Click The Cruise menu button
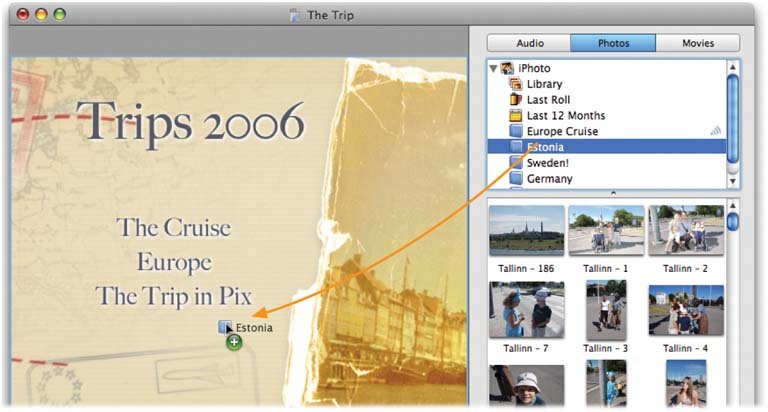This screenshot has width=768, height=412. (174, 227)
